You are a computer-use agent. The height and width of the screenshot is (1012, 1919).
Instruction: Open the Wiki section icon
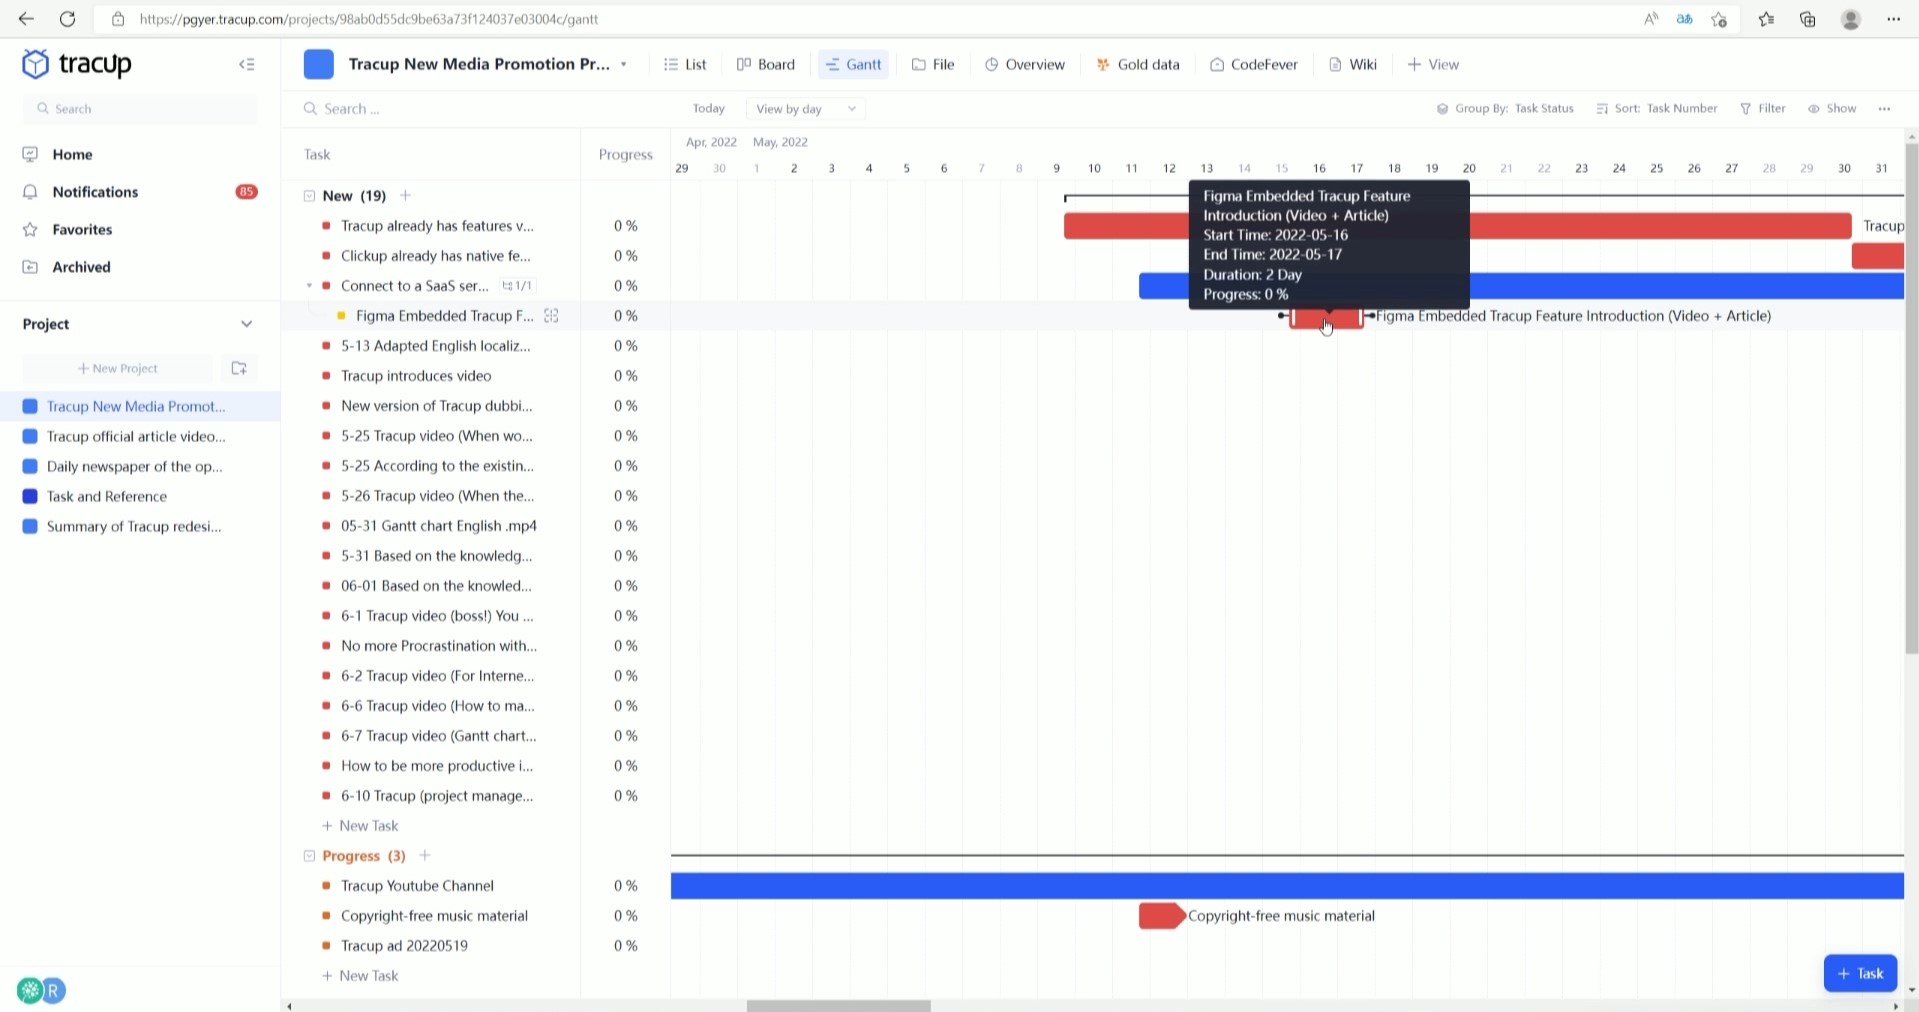point(1337,64)
